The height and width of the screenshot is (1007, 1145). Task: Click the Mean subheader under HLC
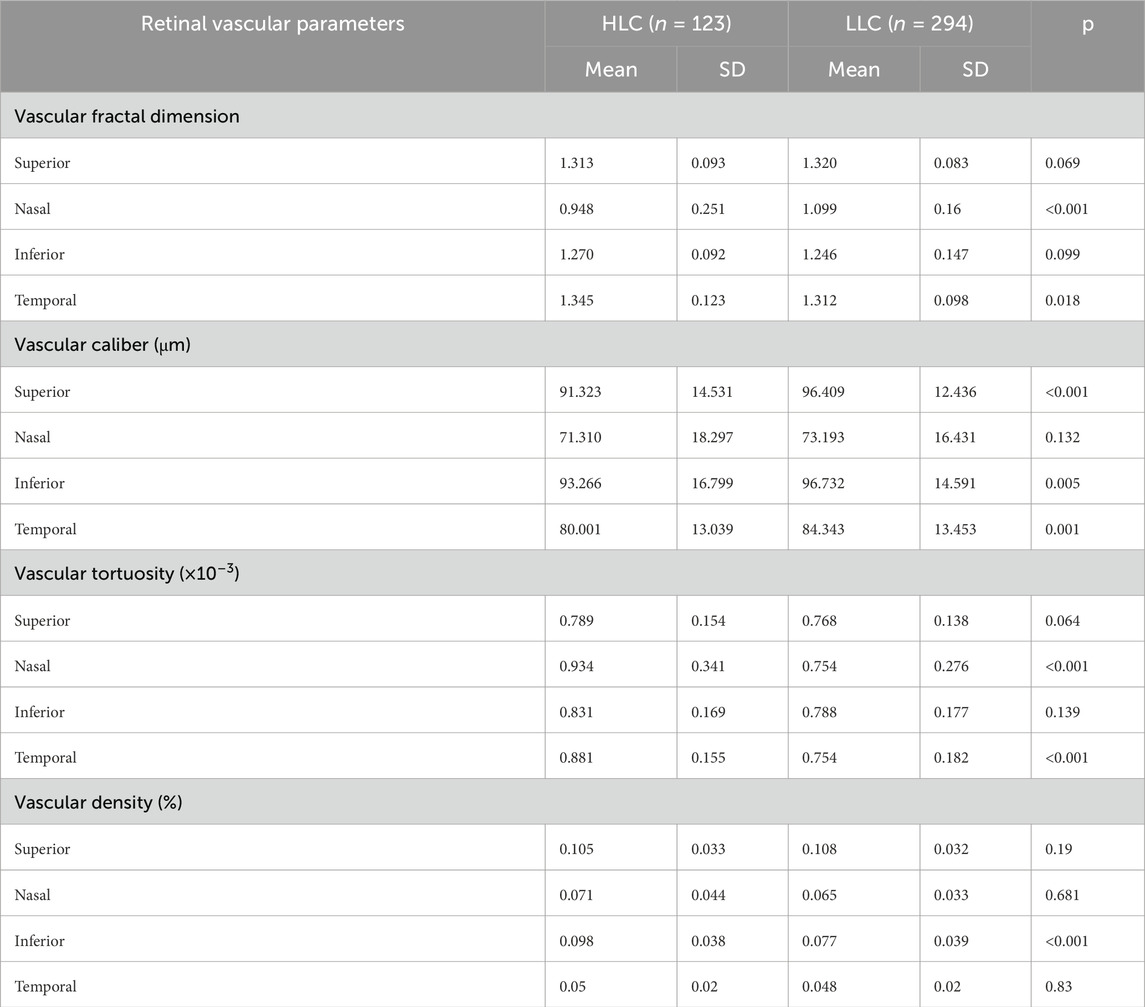pos(611,70)
